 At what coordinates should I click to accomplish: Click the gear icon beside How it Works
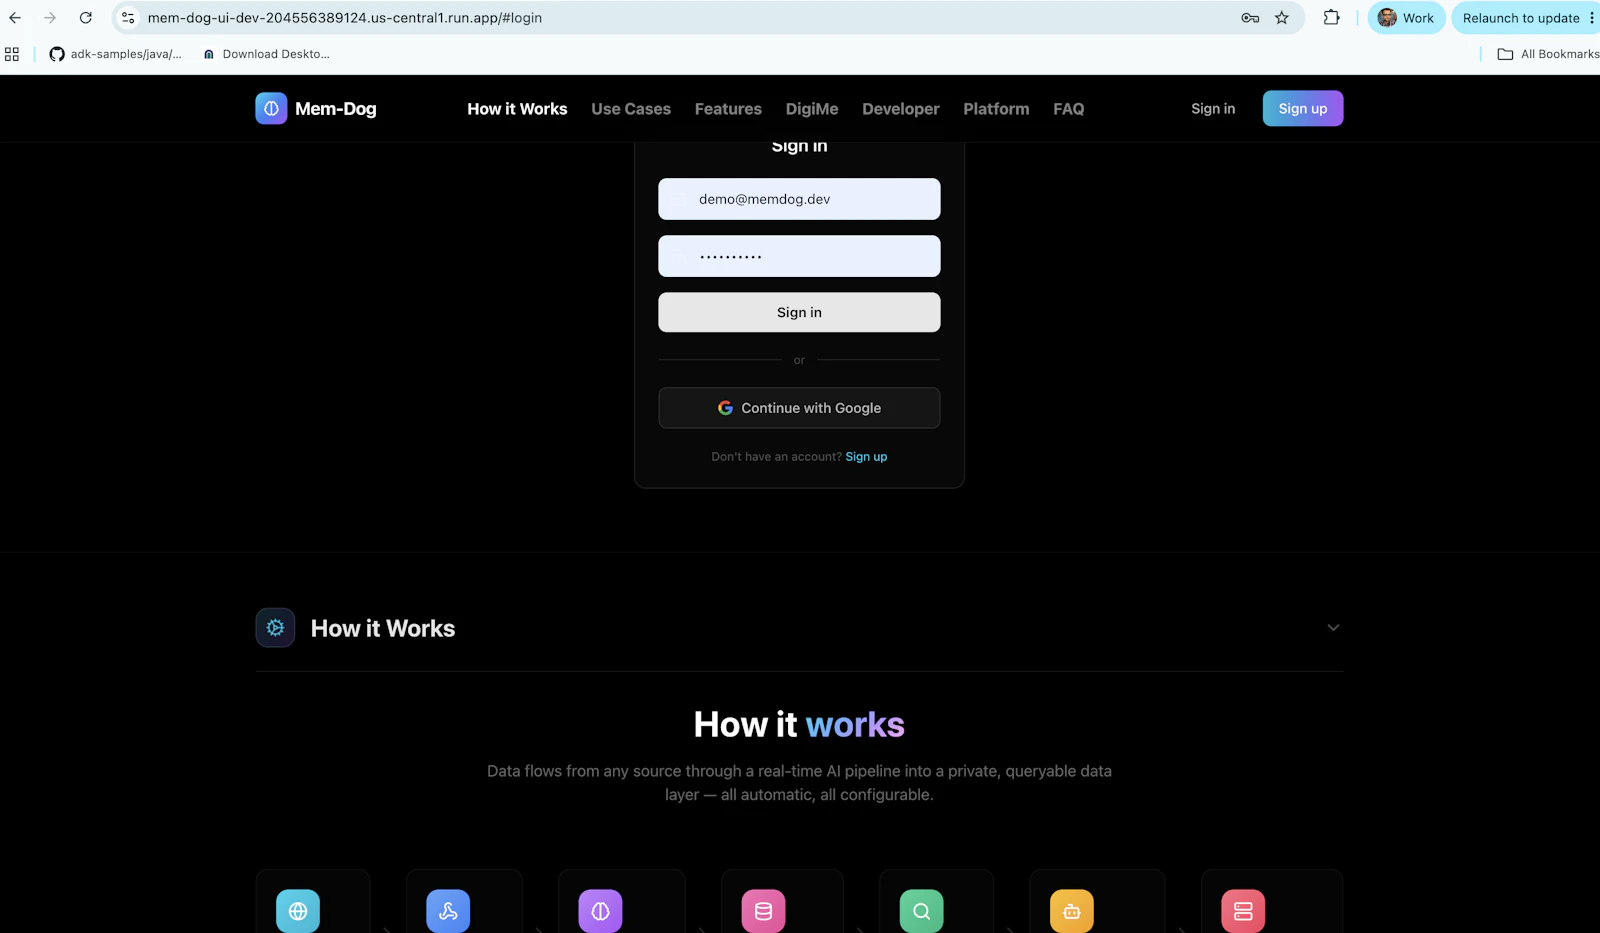click(275, 628)
